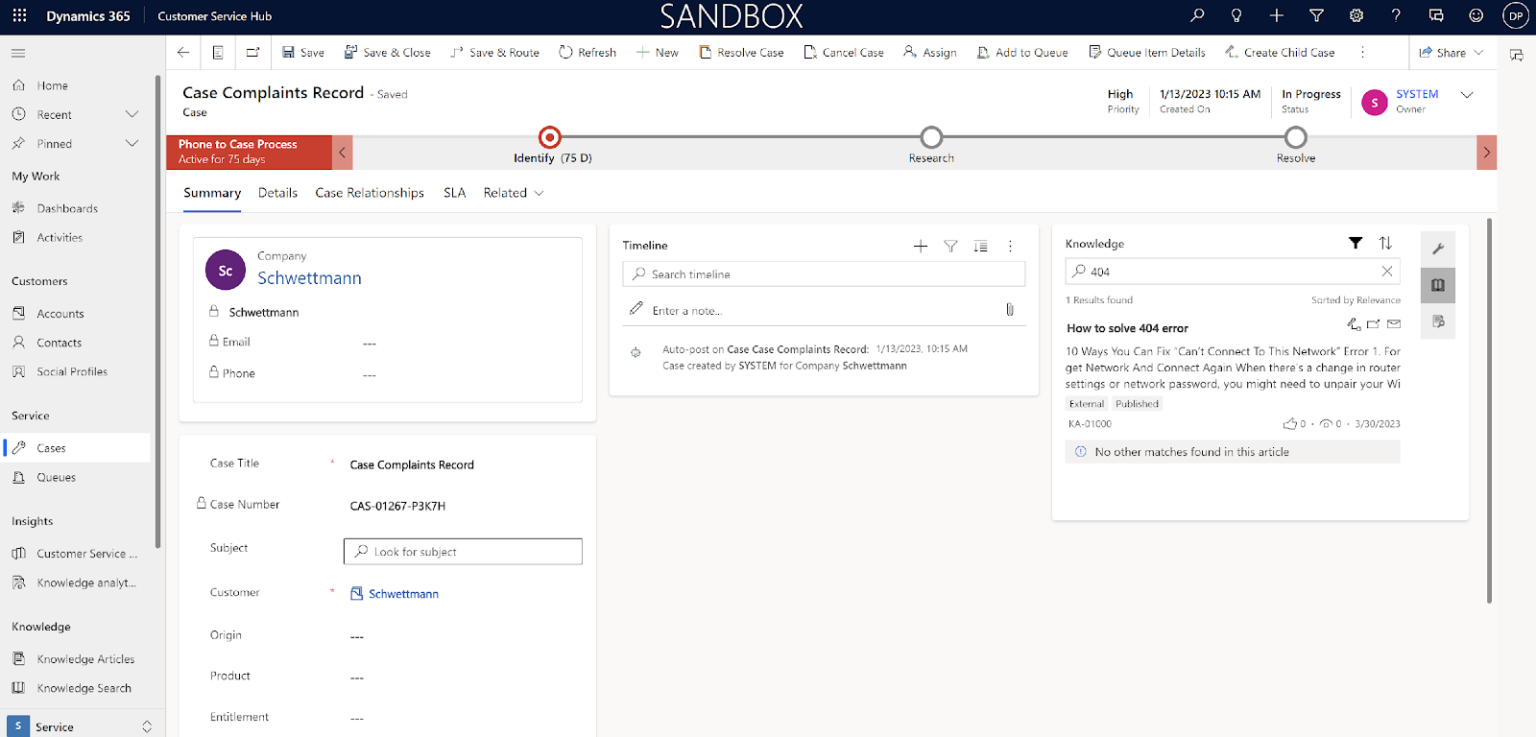Open the wrench tools pane on the right
This screenshot has width=1536, height=737.
tap(1437, 247)
